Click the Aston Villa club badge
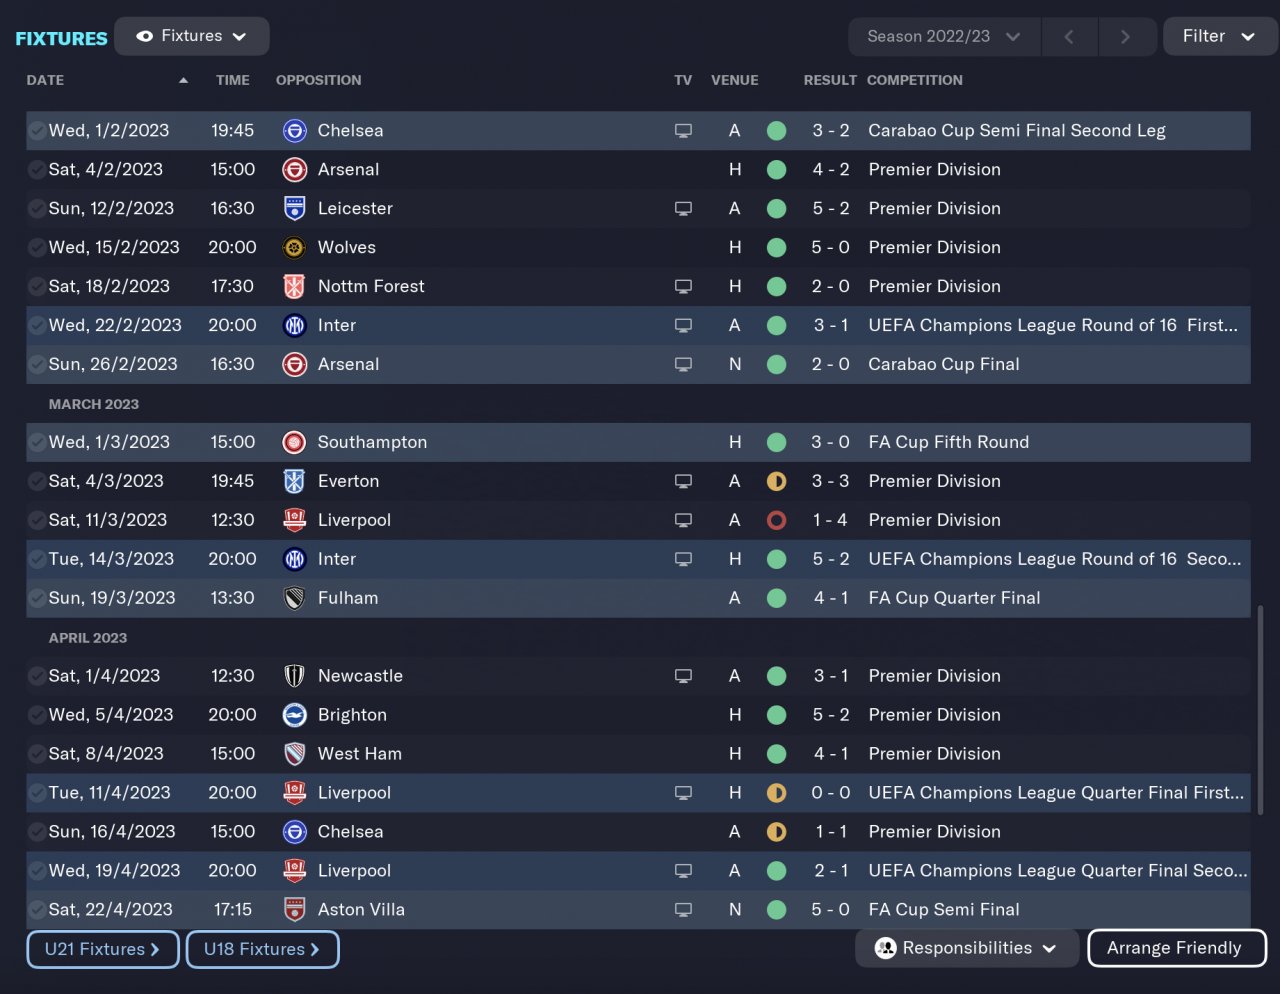 point(294,911)
